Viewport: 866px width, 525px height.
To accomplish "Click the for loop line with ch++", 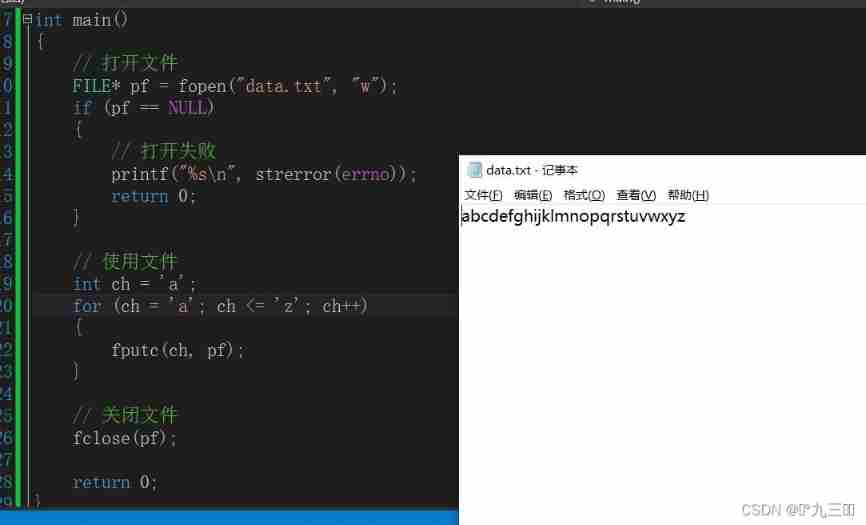I will [x=220, y=306].
